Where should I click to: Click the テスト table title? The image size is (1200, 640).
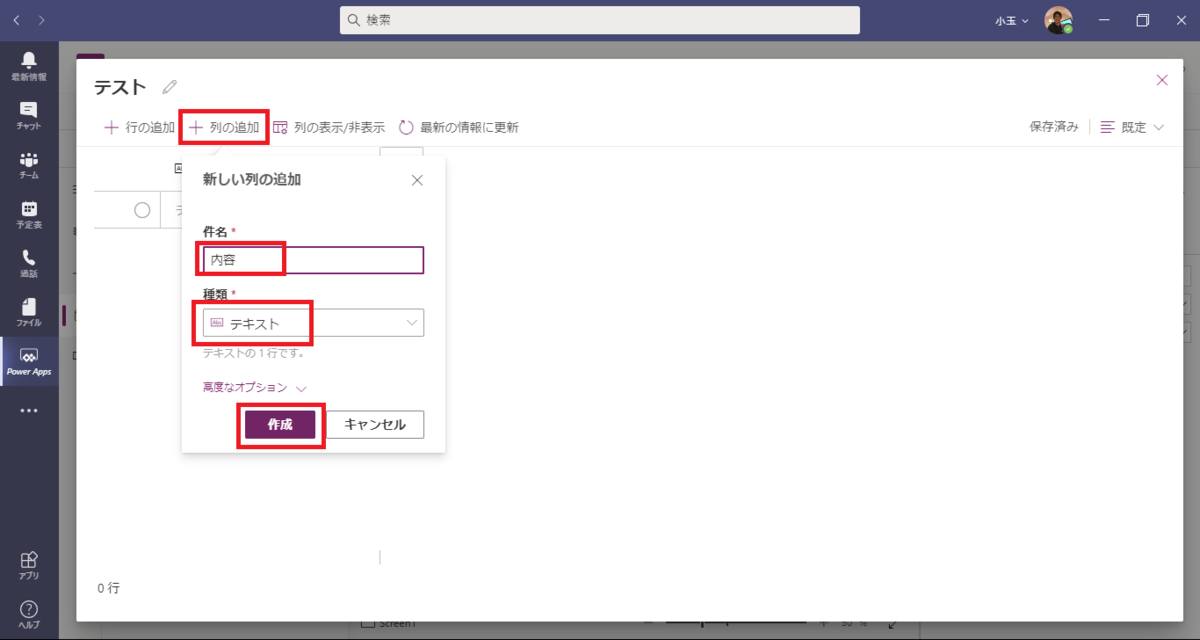point(120,87)
